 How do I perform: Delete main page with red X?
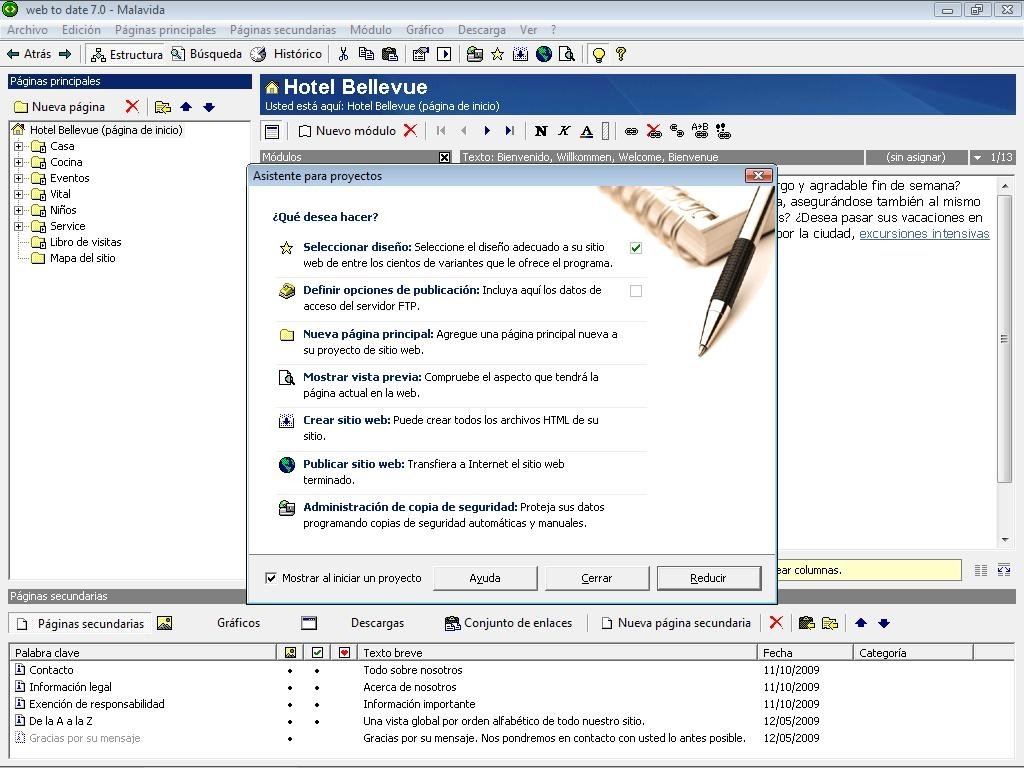tap(132, 106)
